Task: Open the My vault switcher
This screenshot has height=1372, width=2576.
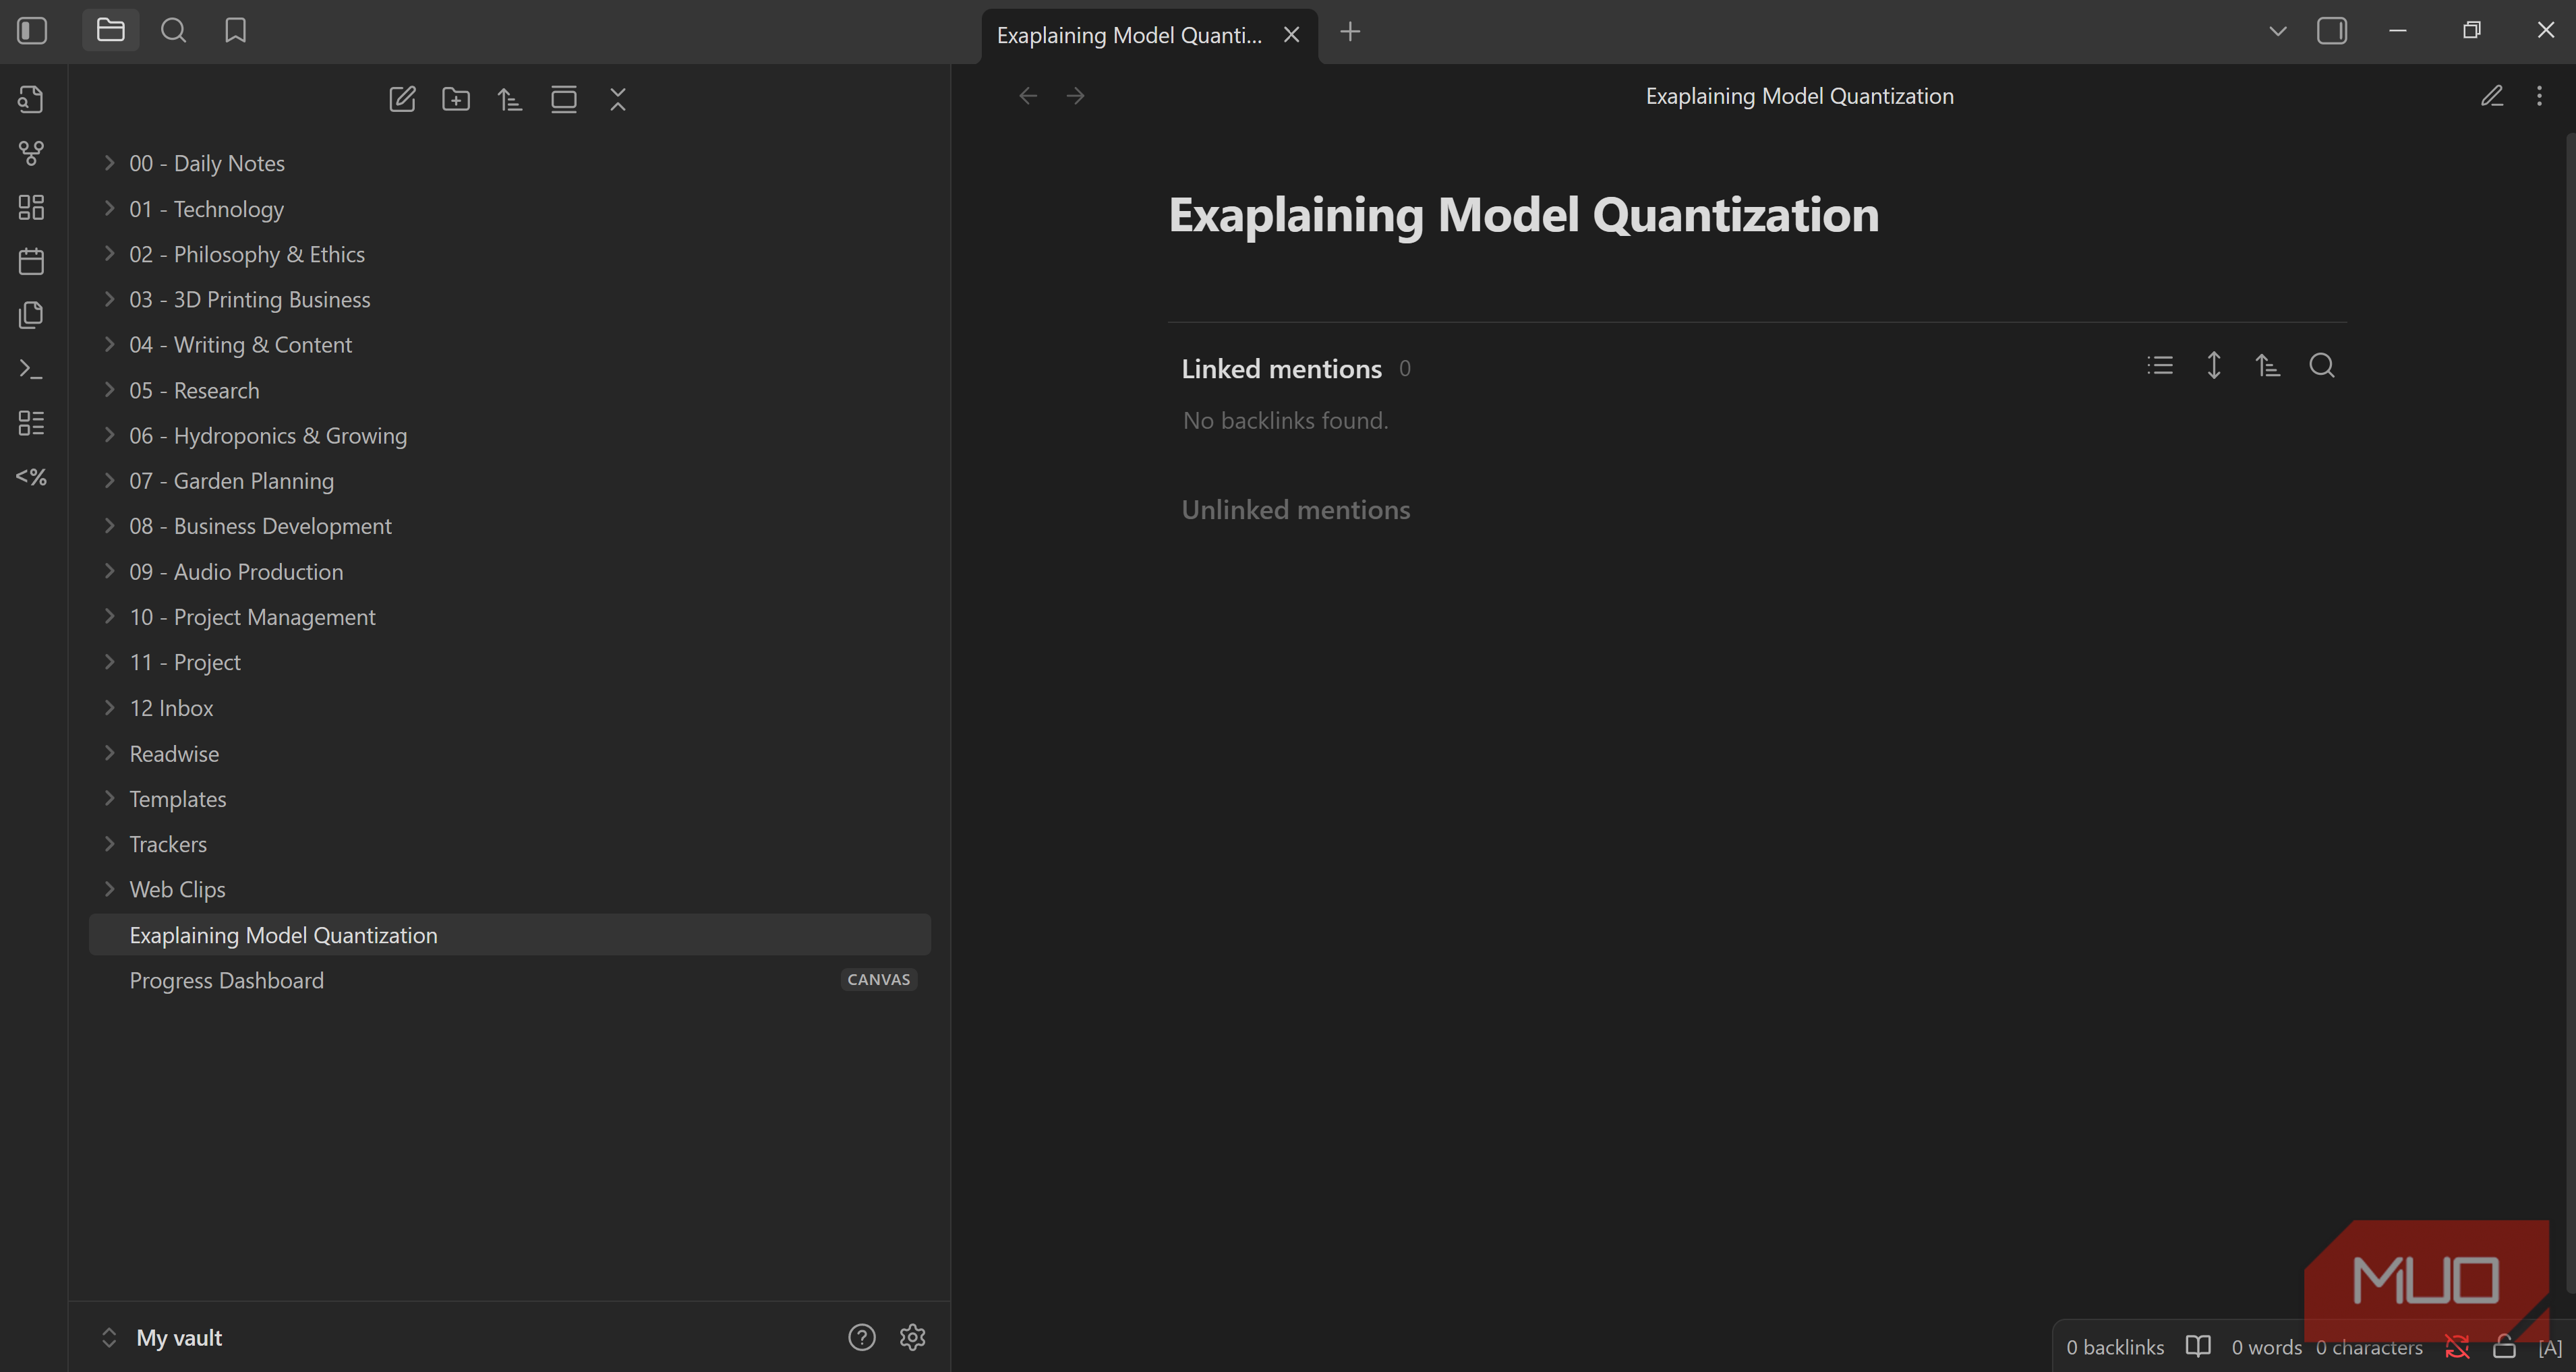Action: (x=162, y=1338)
